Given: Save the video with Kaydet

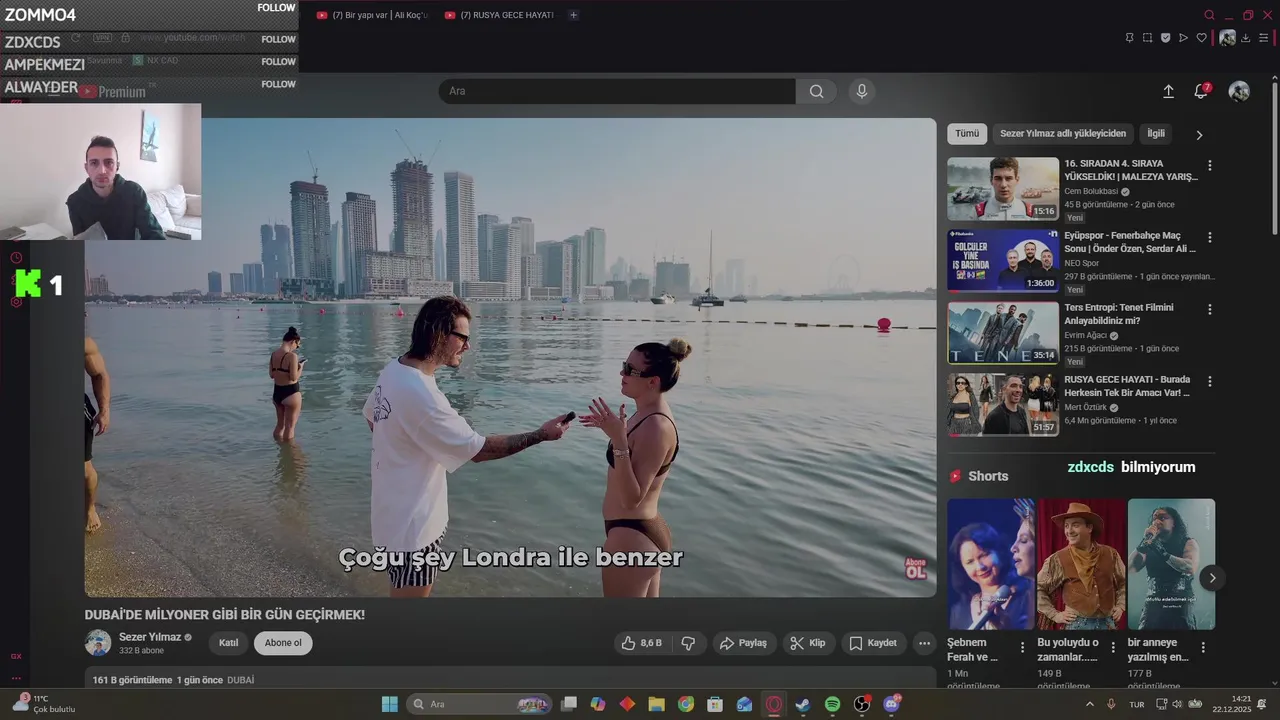Looking at the screenshot, I should pos(873,643).
